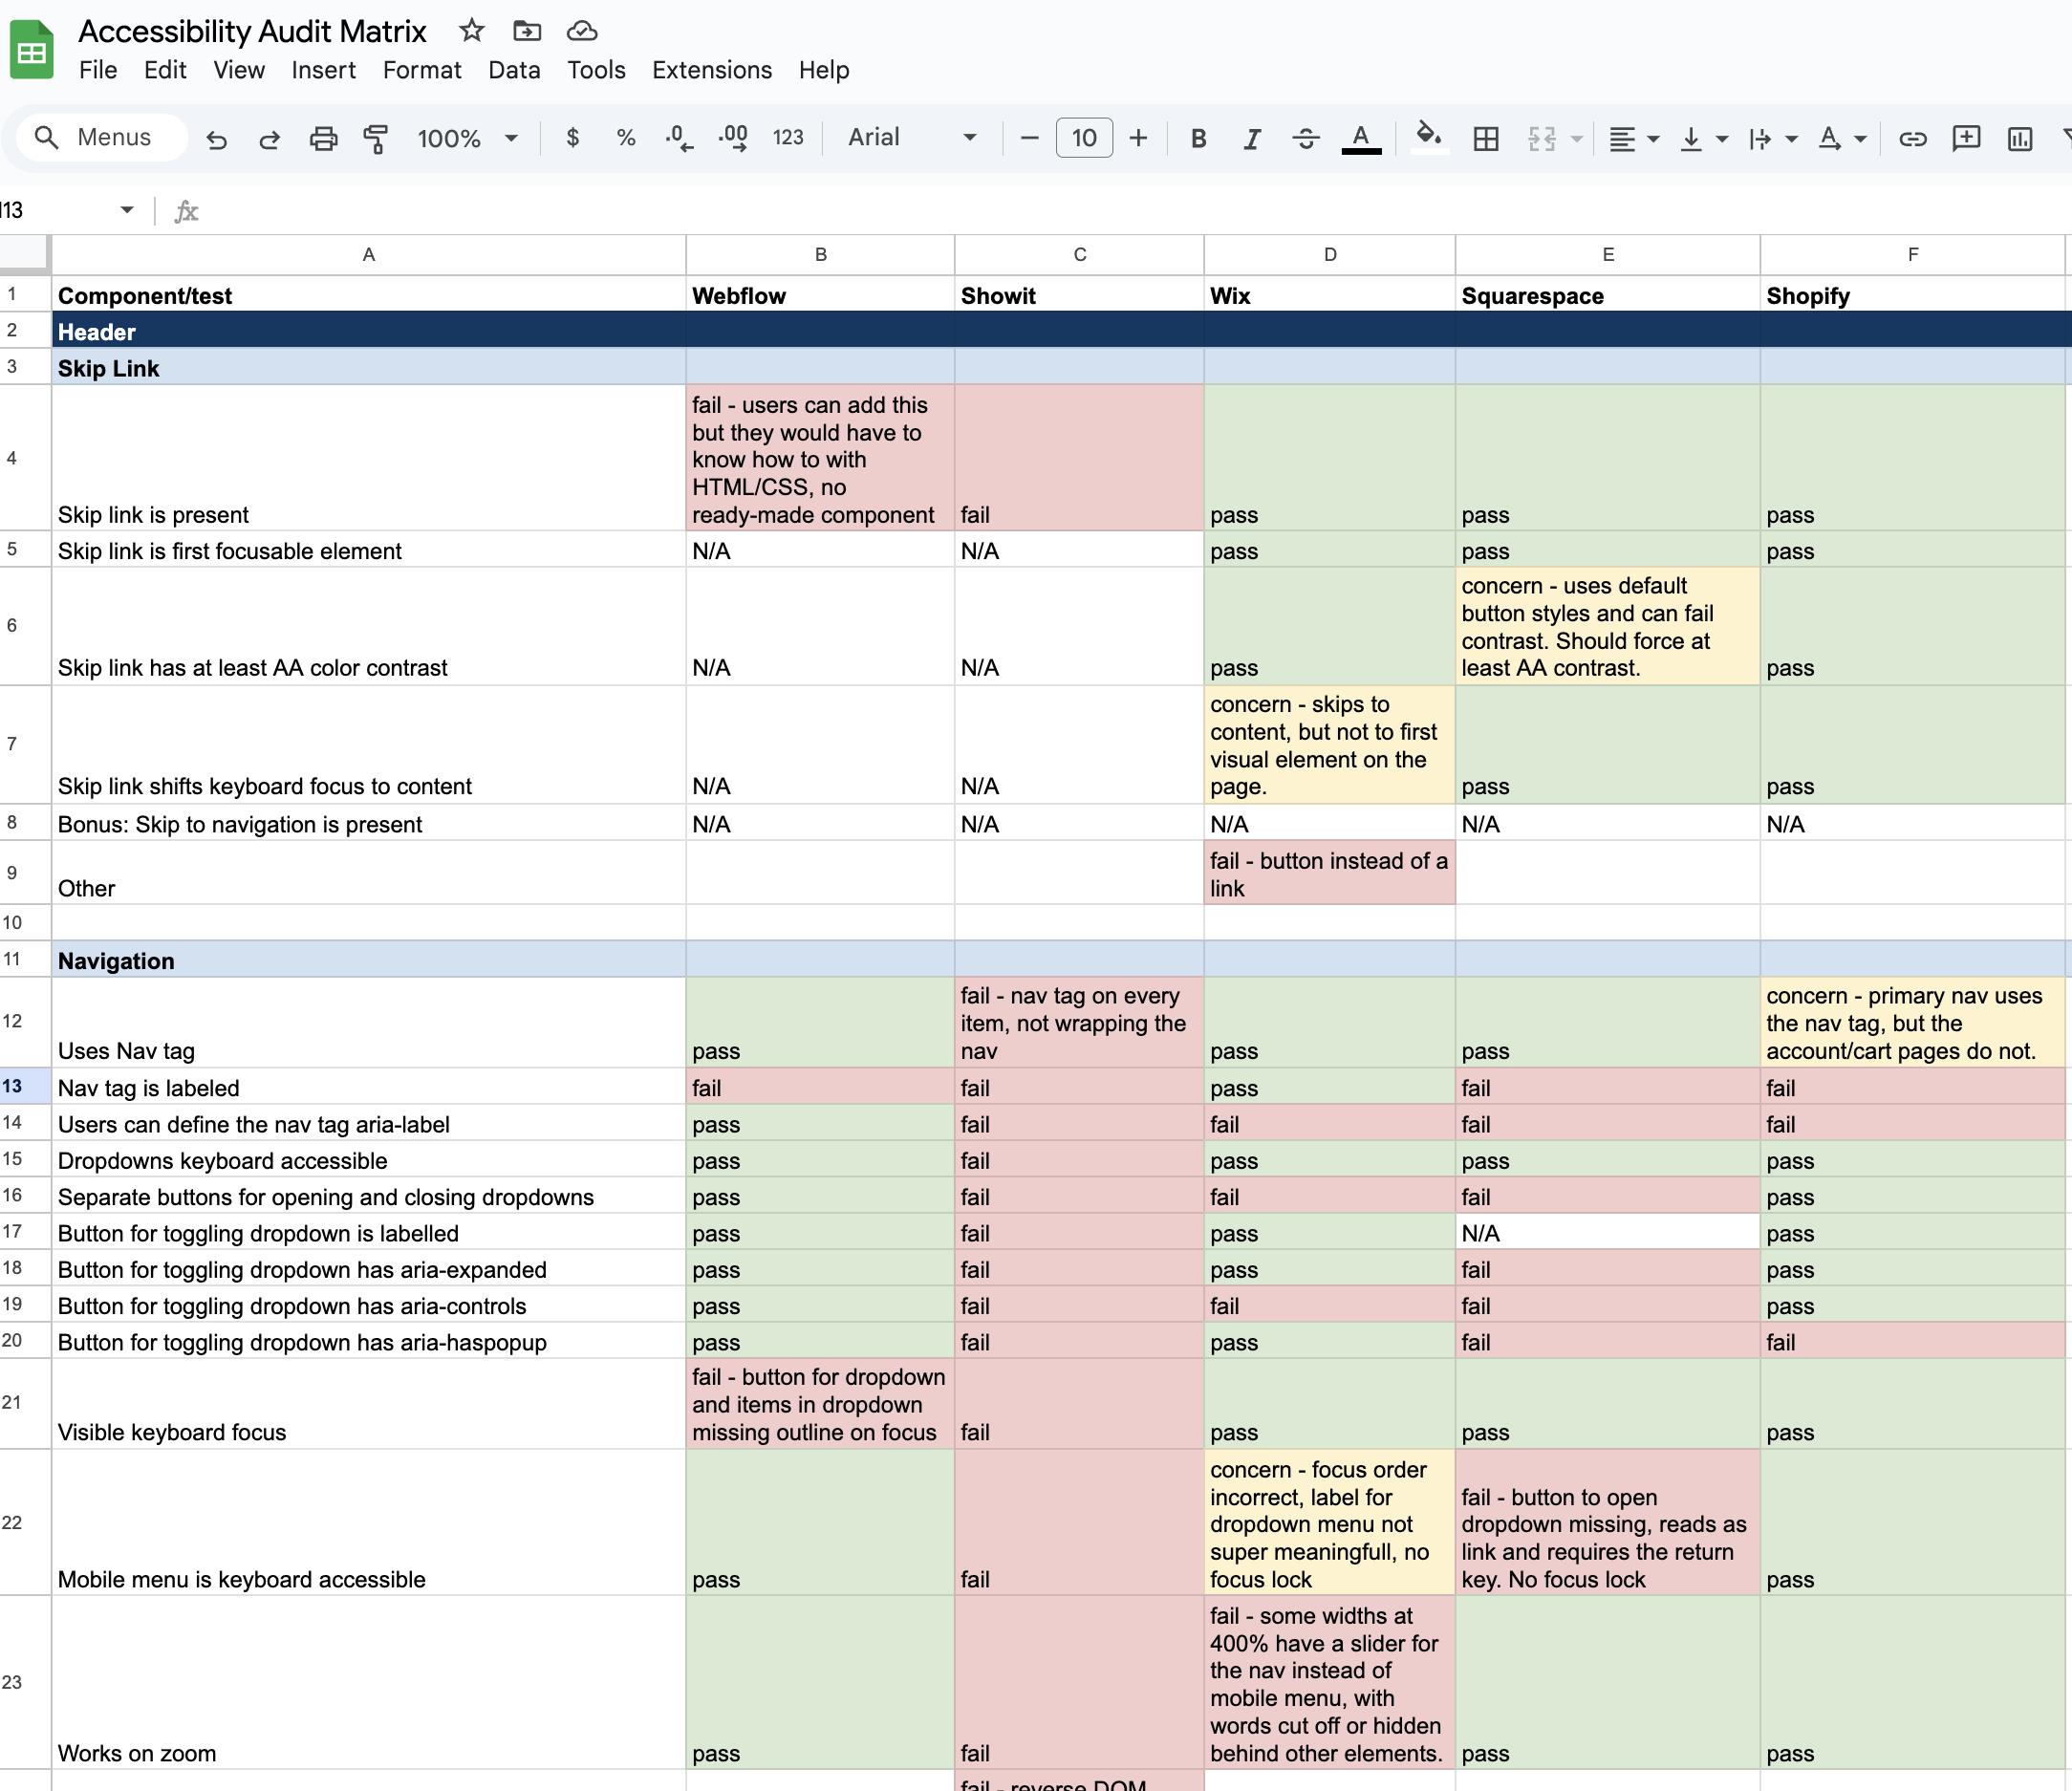The height and width of the screenshot is (1791, 2072).
Task: Click the insert comment icon
Action: click(1966, 138)
